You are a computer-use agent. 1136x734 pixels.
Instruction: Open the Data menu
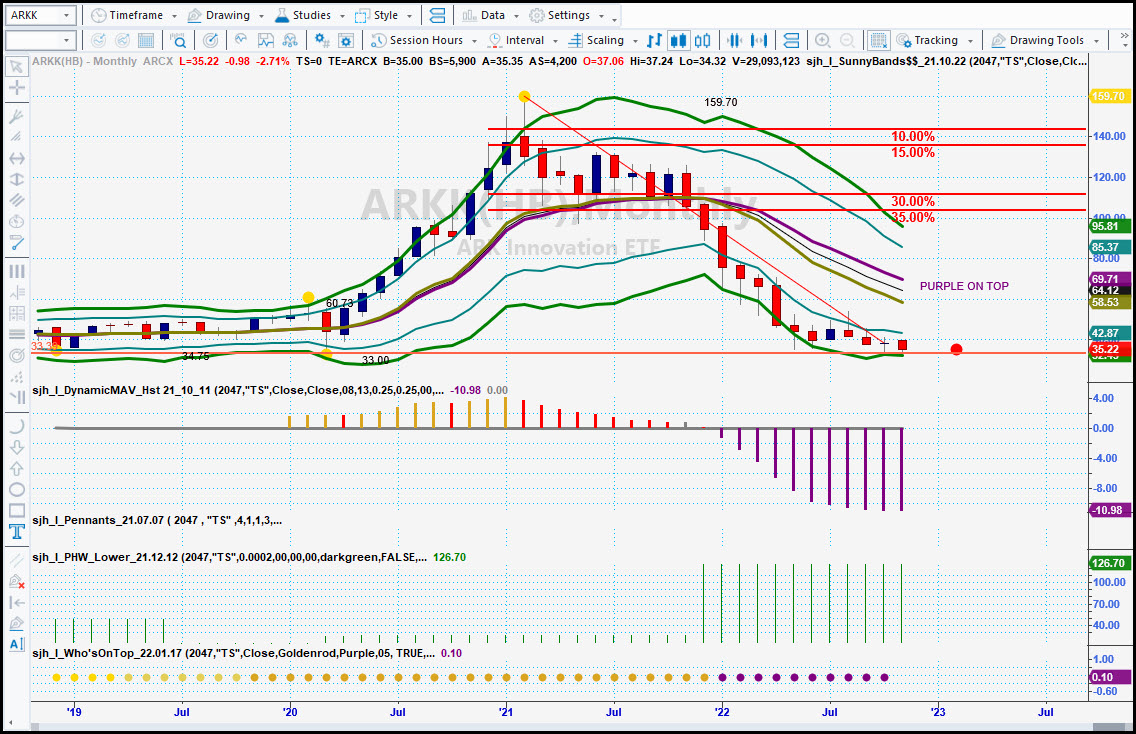(x=484, y=15)
